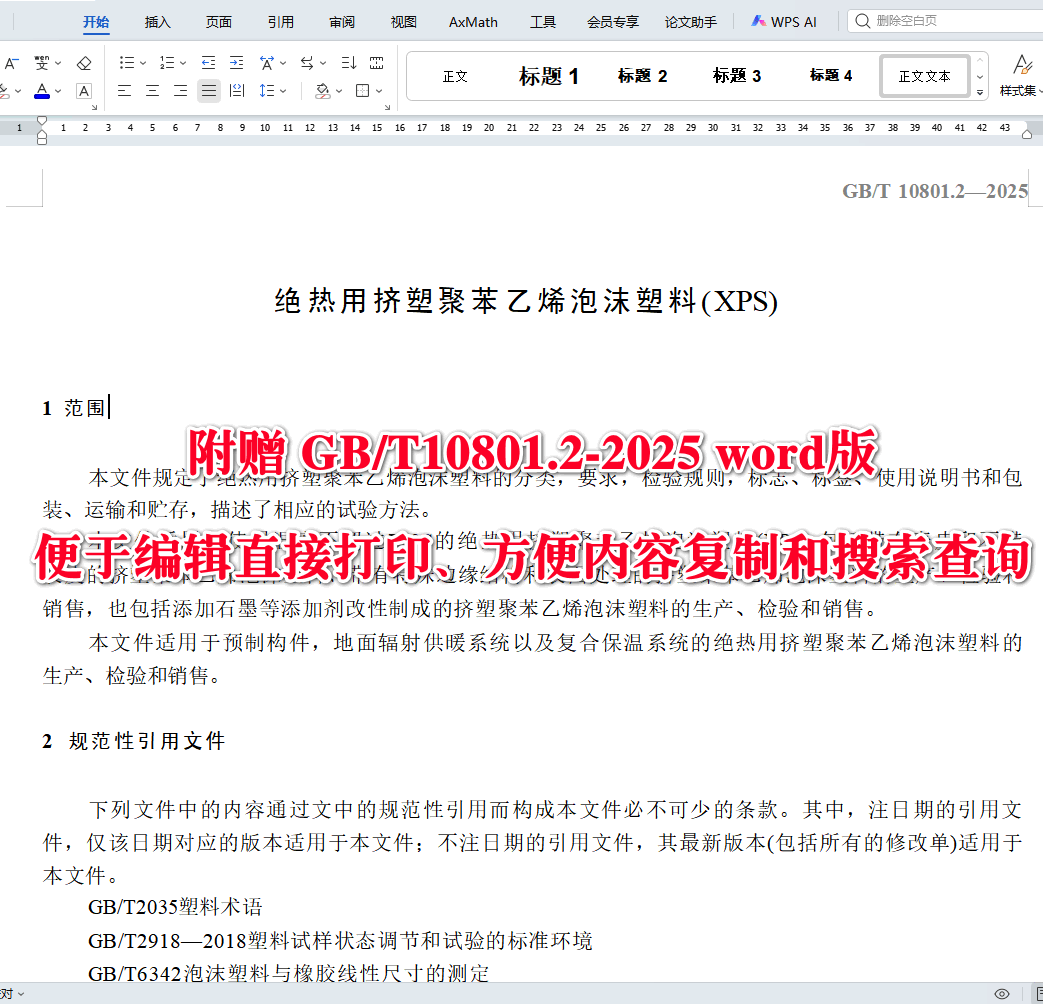The image size is (1043, 1004).
Task: Open the 审阅 tab
Action: pos(342,22)
